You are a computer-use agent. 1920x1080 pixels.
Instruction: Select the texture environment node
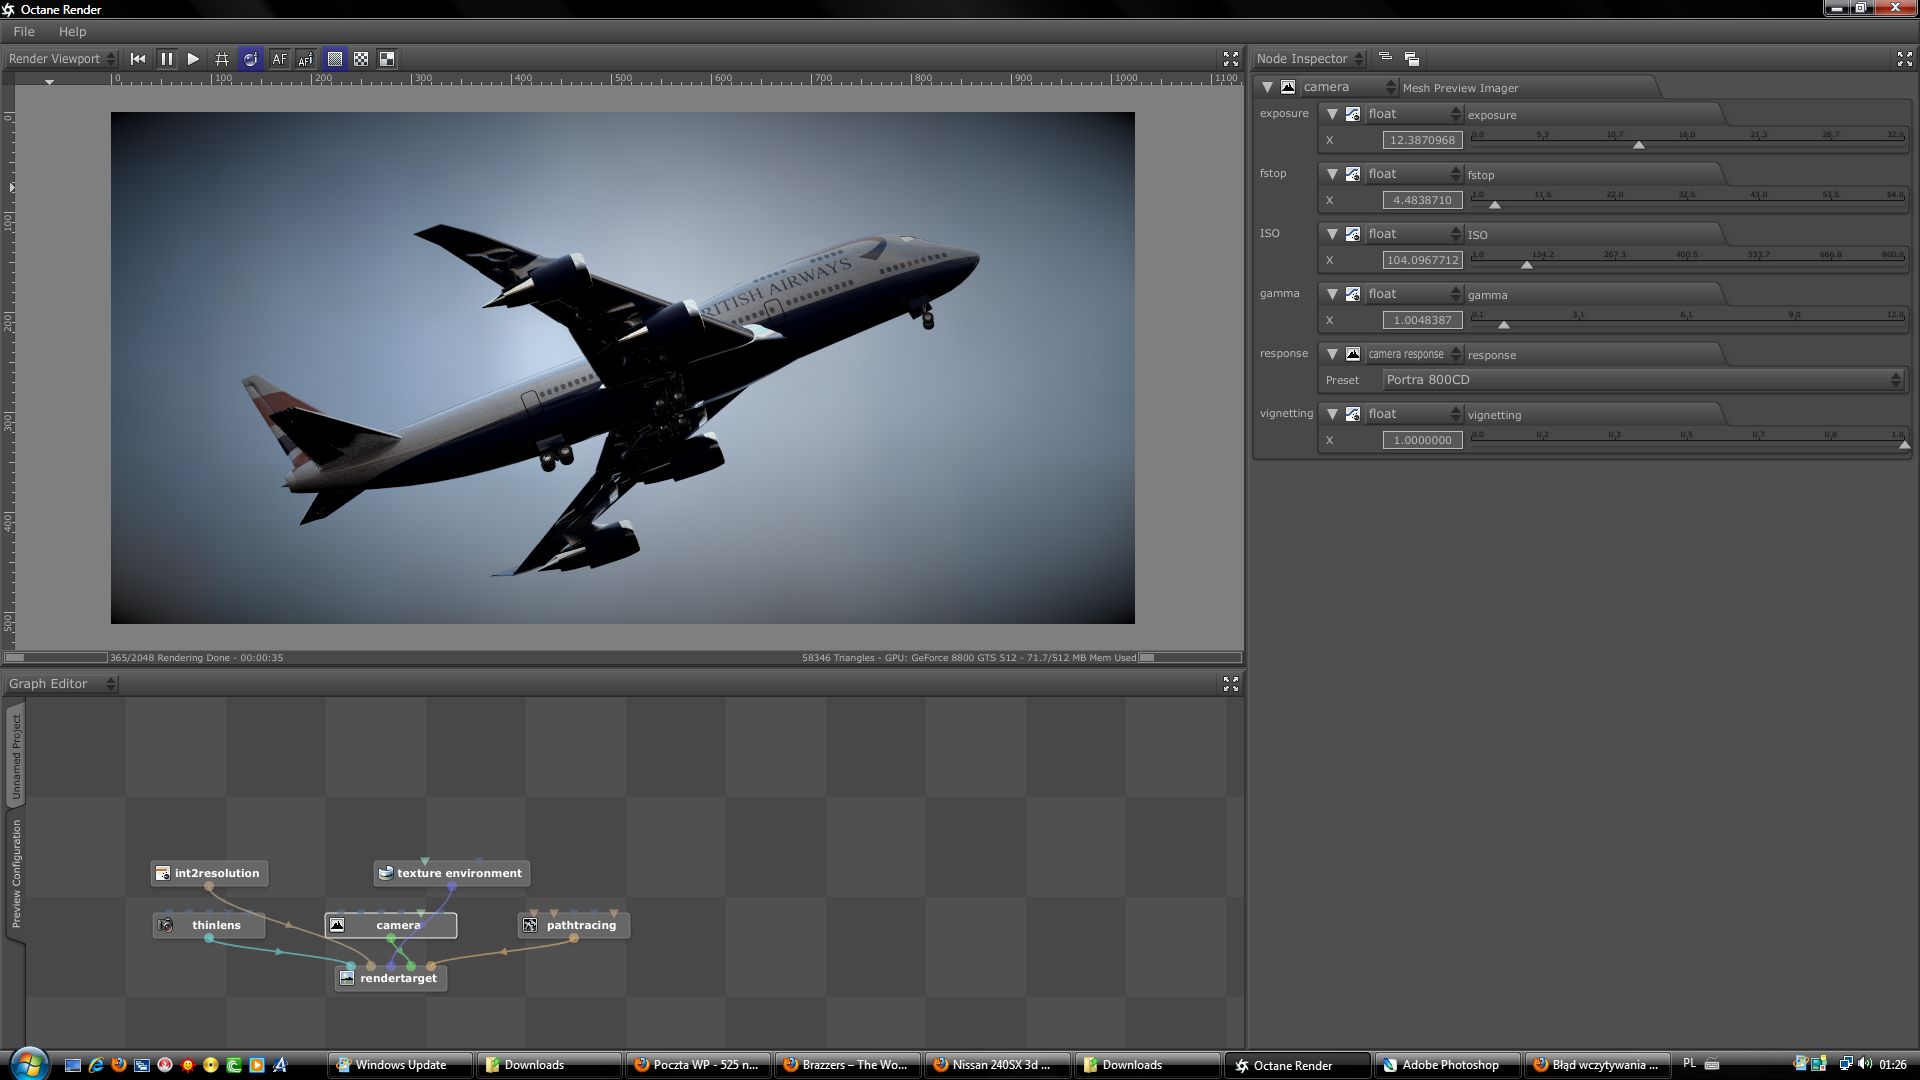[x=458, y=873]
